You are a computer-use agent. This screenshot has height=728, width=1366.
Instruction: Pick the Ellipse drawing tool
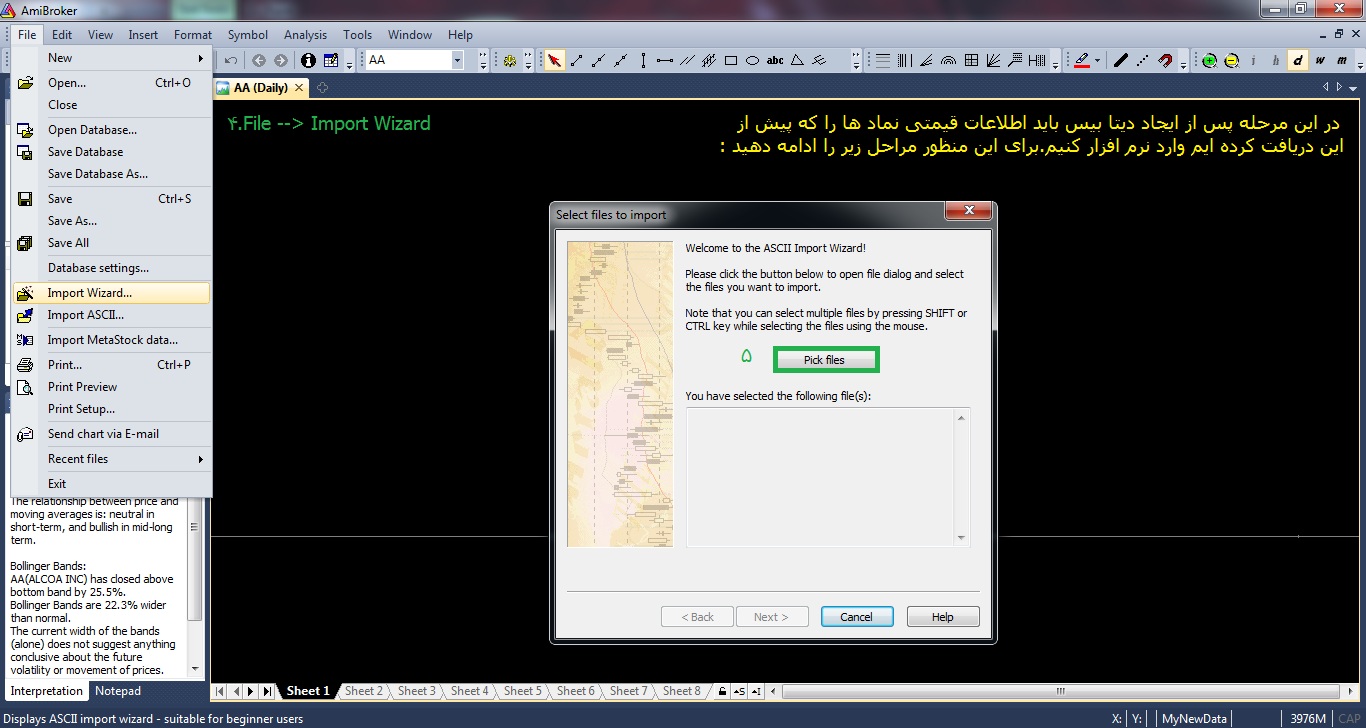[753, 60]
